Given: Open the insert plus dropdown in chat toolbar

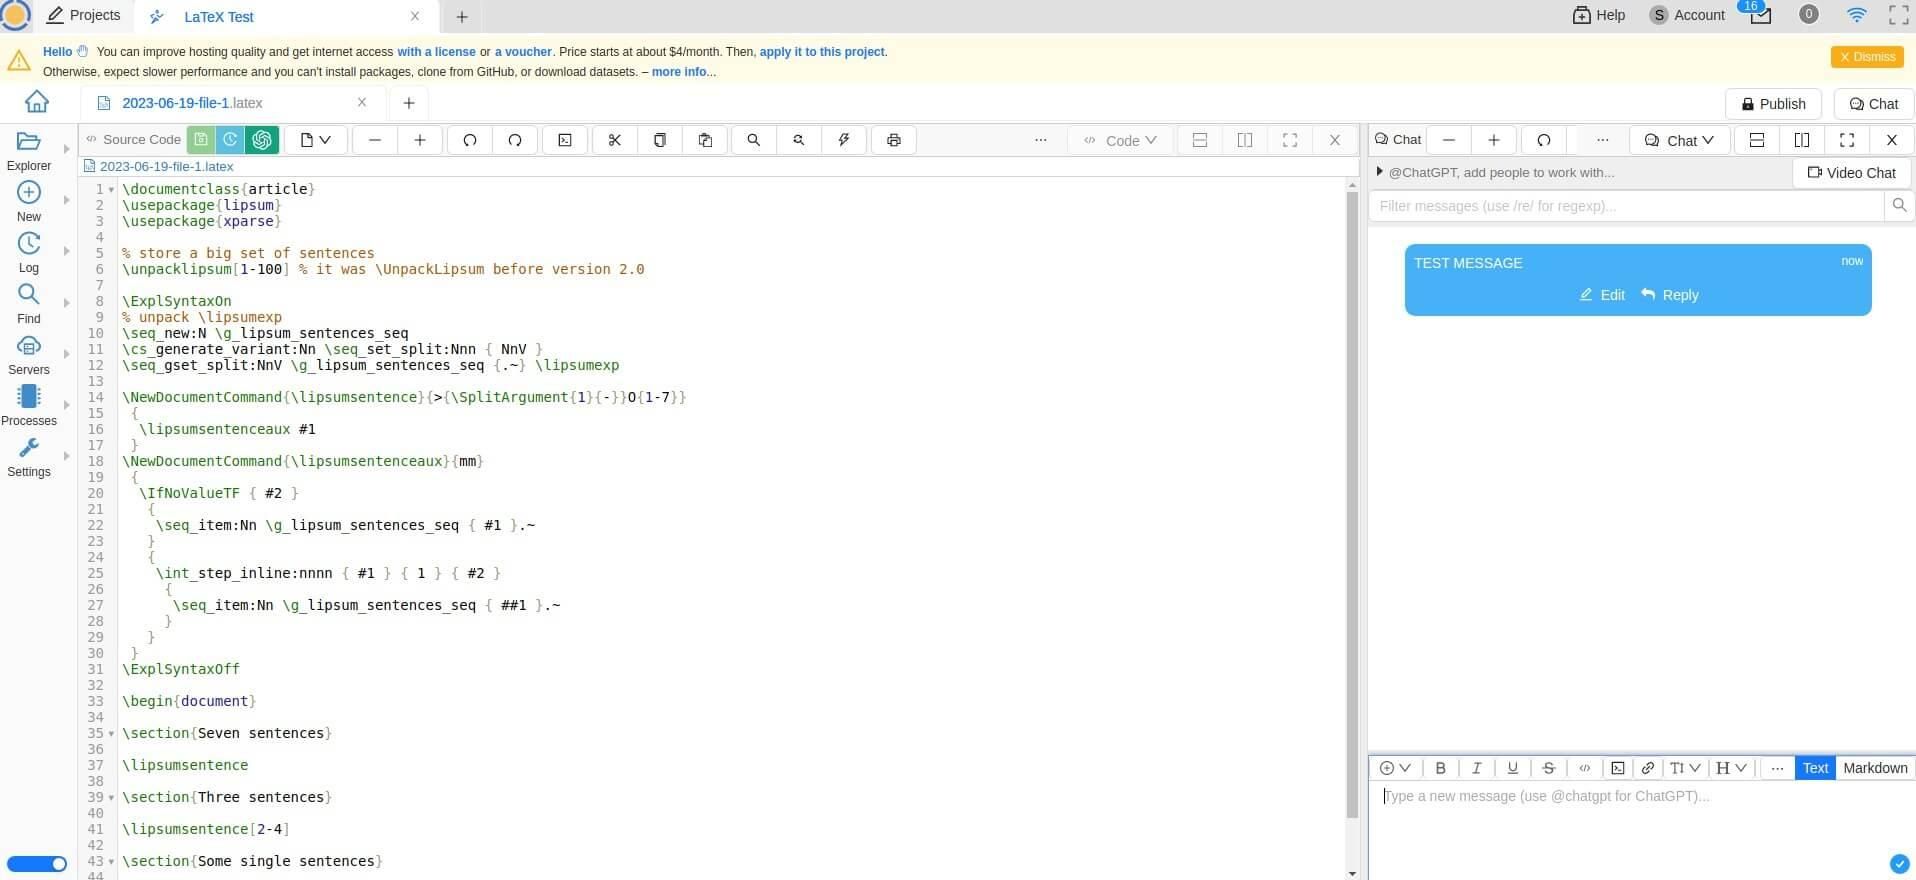Looking at the screenshot, I should (1394, 768).
